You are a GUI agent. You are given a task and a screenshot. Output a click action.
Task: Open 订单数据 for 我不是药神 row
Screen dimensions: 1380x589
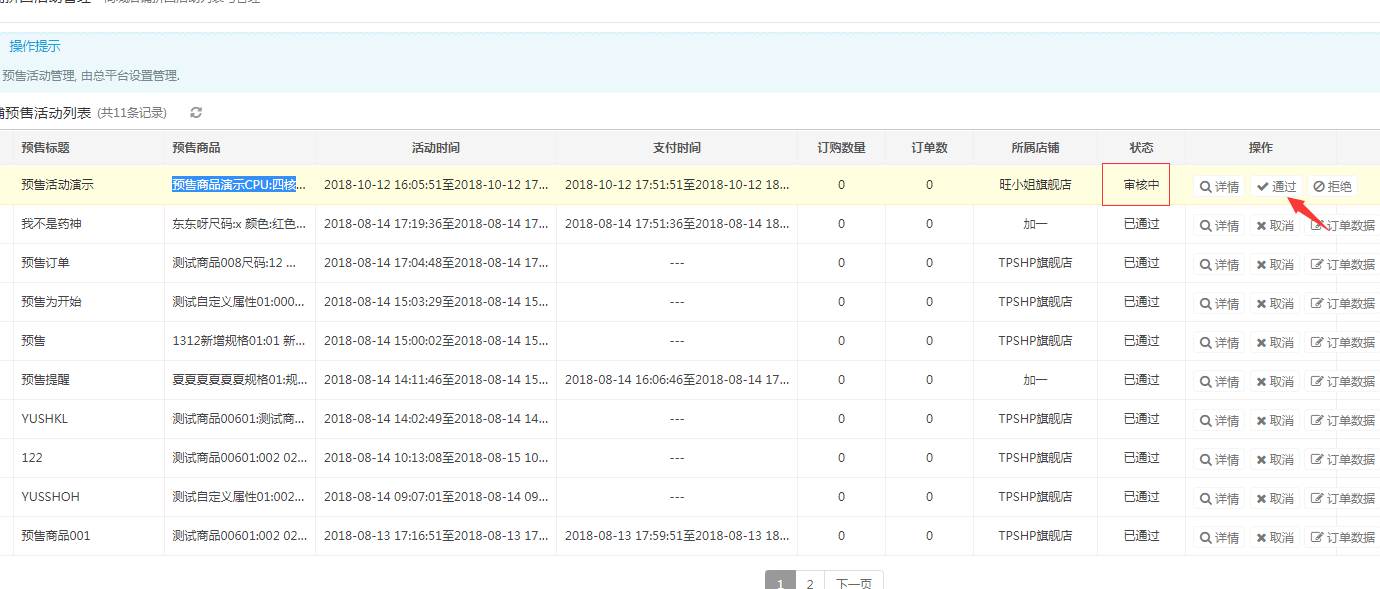[1342, 226]
